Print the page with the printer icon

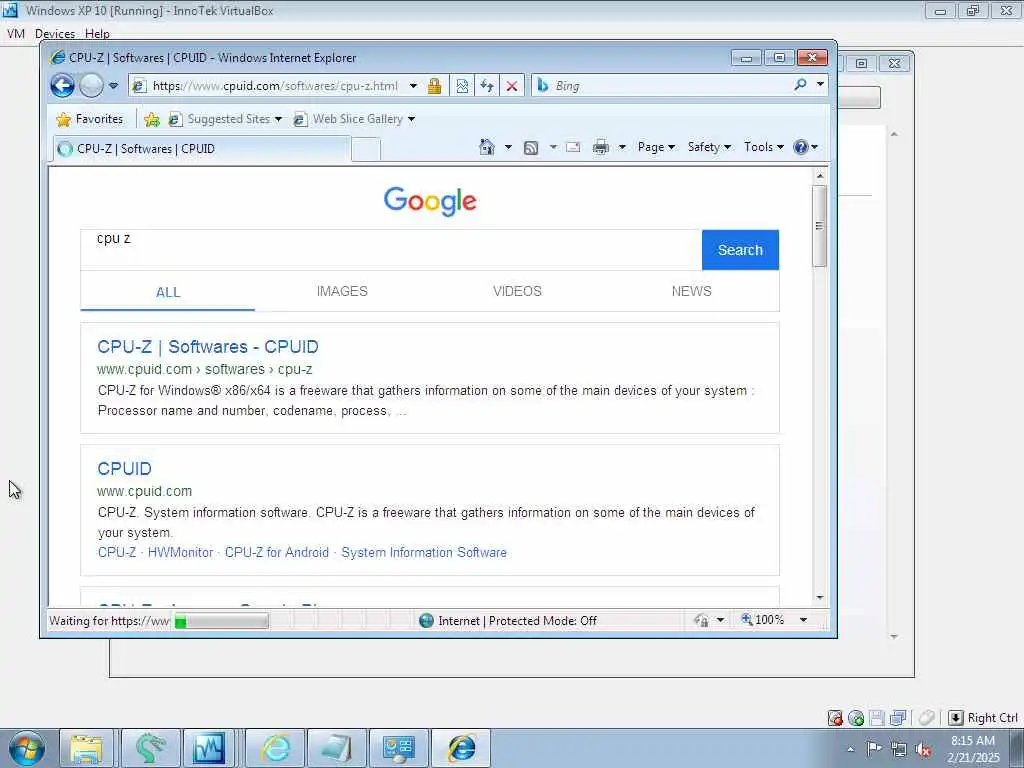pos(601,147)
